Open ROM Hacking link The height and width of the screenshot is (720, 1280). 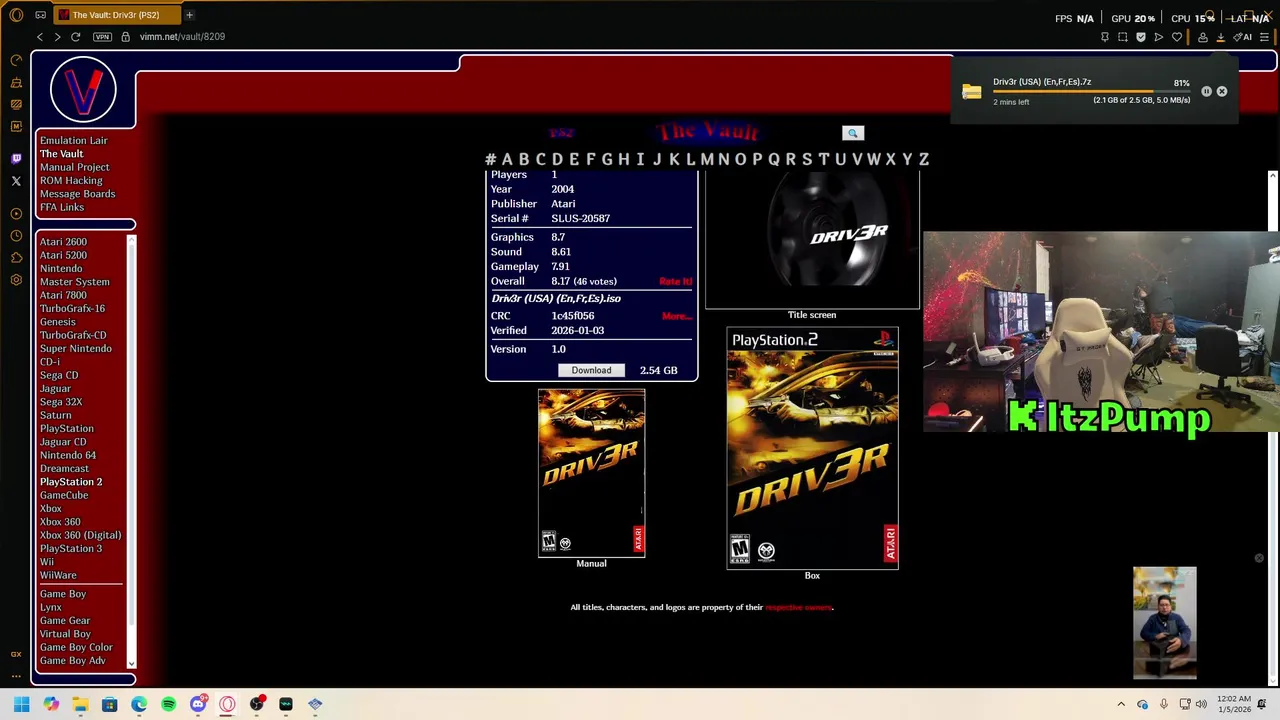coord(71,181)
